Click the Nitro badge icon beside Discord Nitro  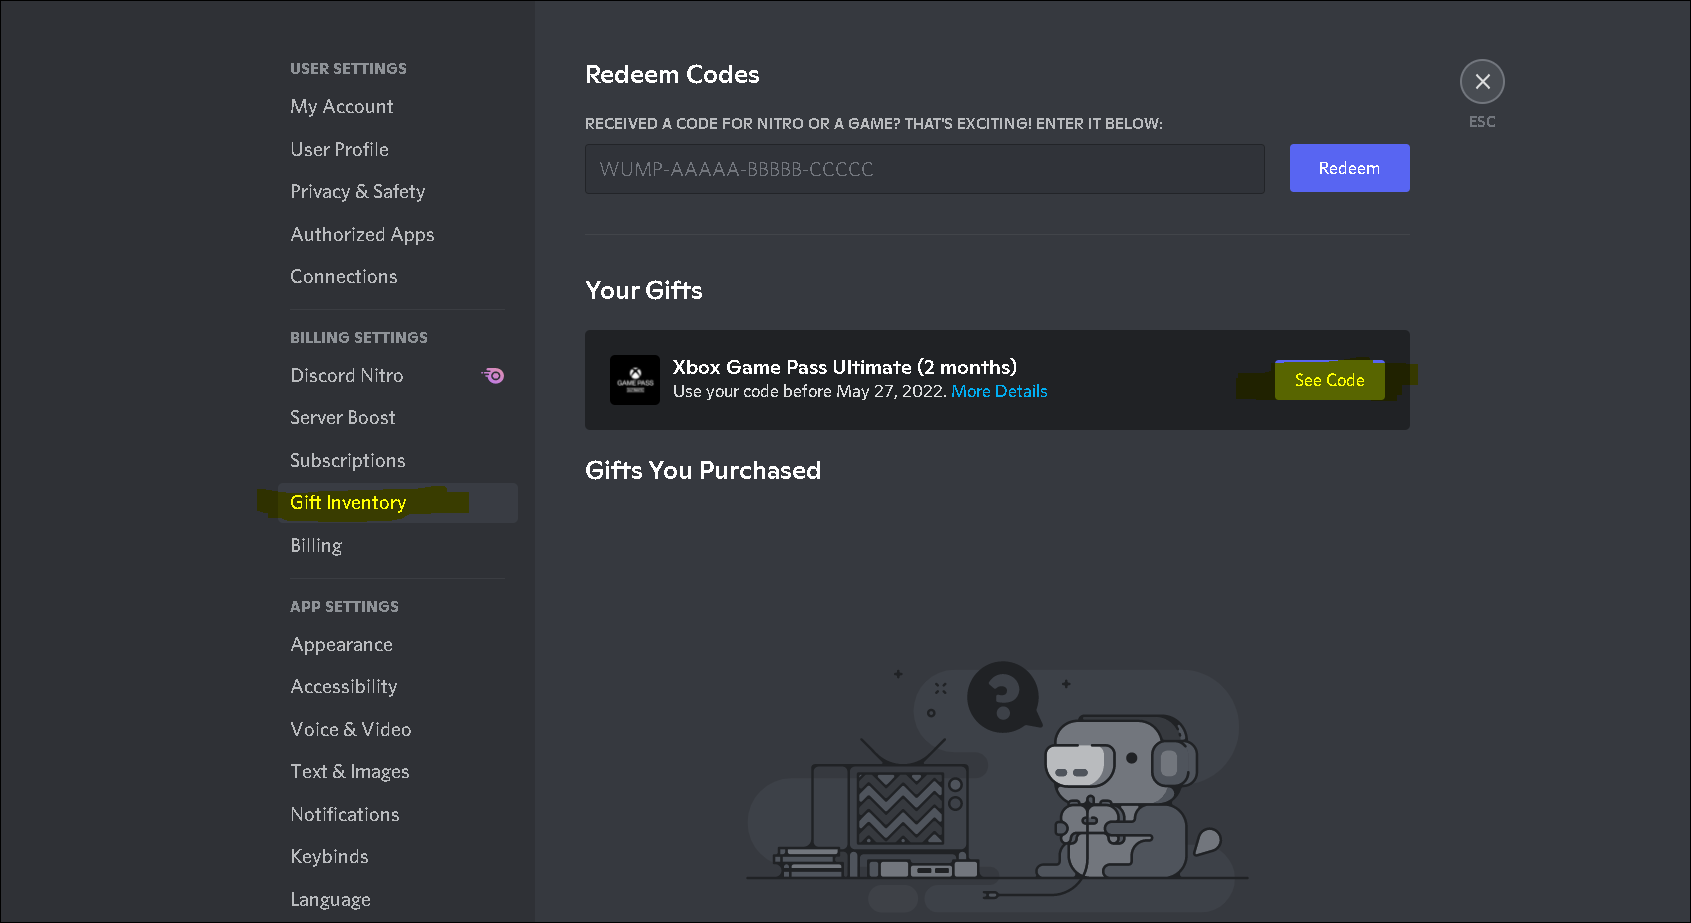[x=493, y=376]
